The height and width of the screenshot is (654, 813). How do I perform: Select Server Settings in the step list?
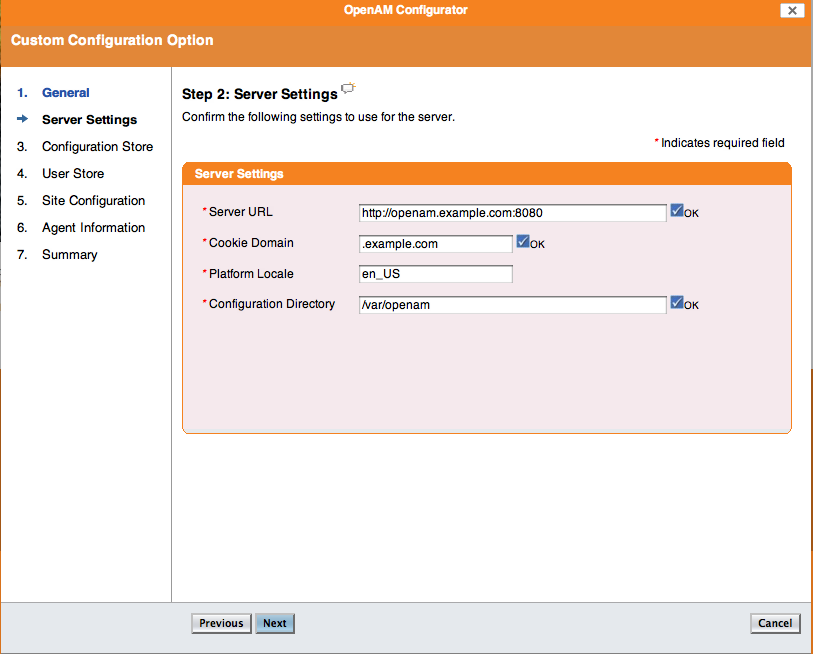pos(90,120)
